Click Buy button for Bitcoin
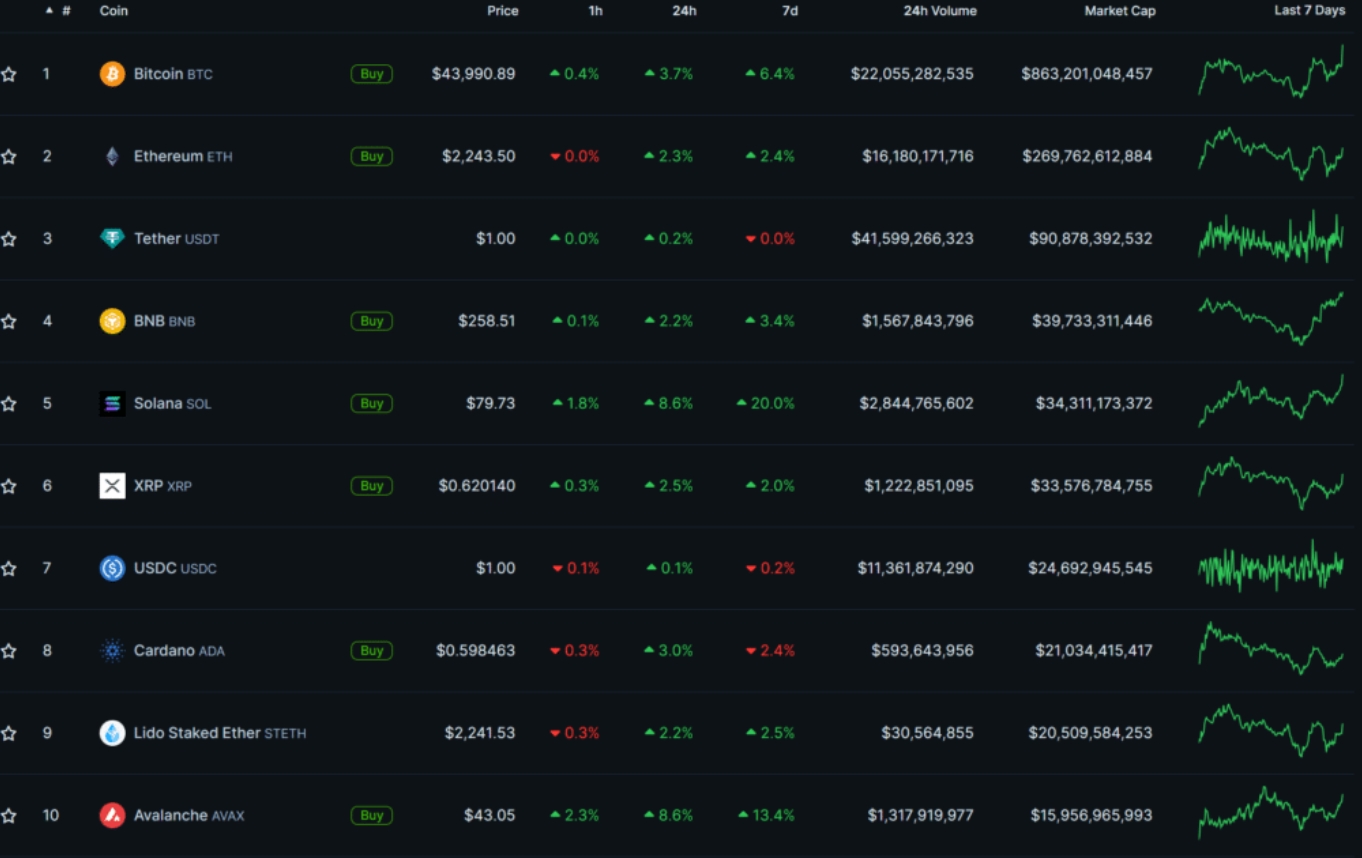The image size is (1362, 858). pos(371,74)
